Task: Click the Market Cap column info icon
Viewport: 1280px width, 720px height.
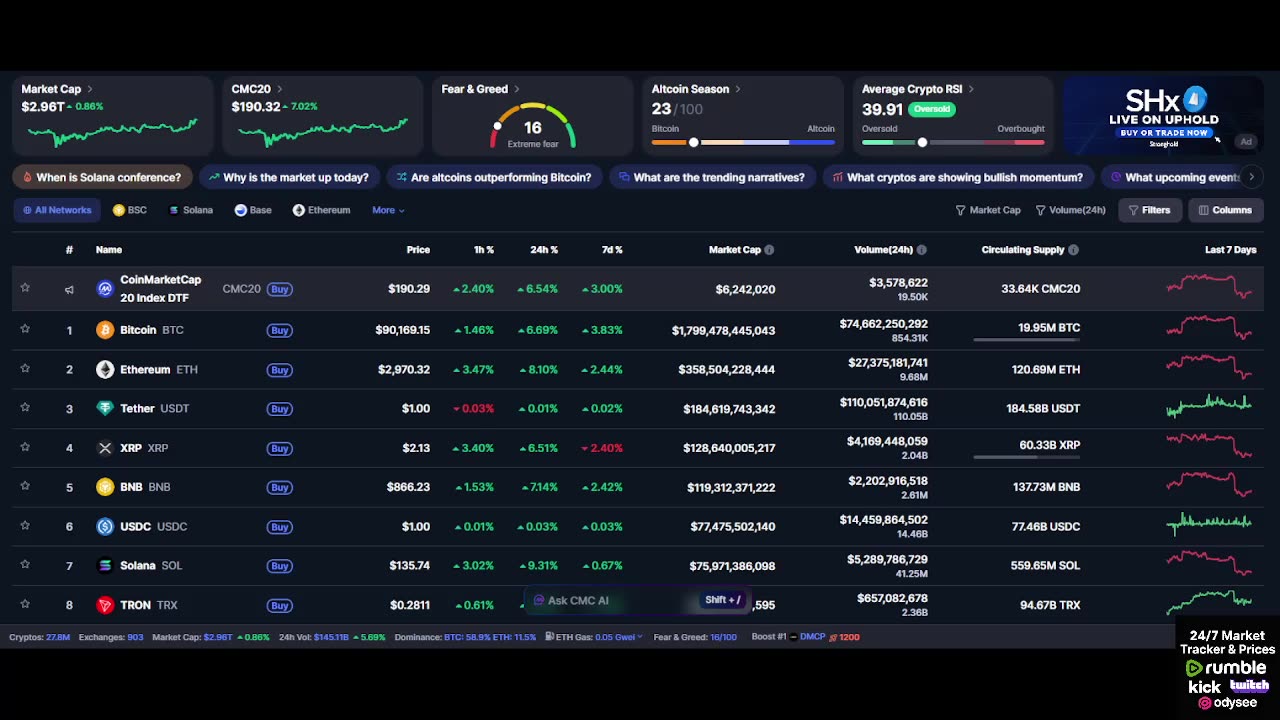Action: (769, 250)
